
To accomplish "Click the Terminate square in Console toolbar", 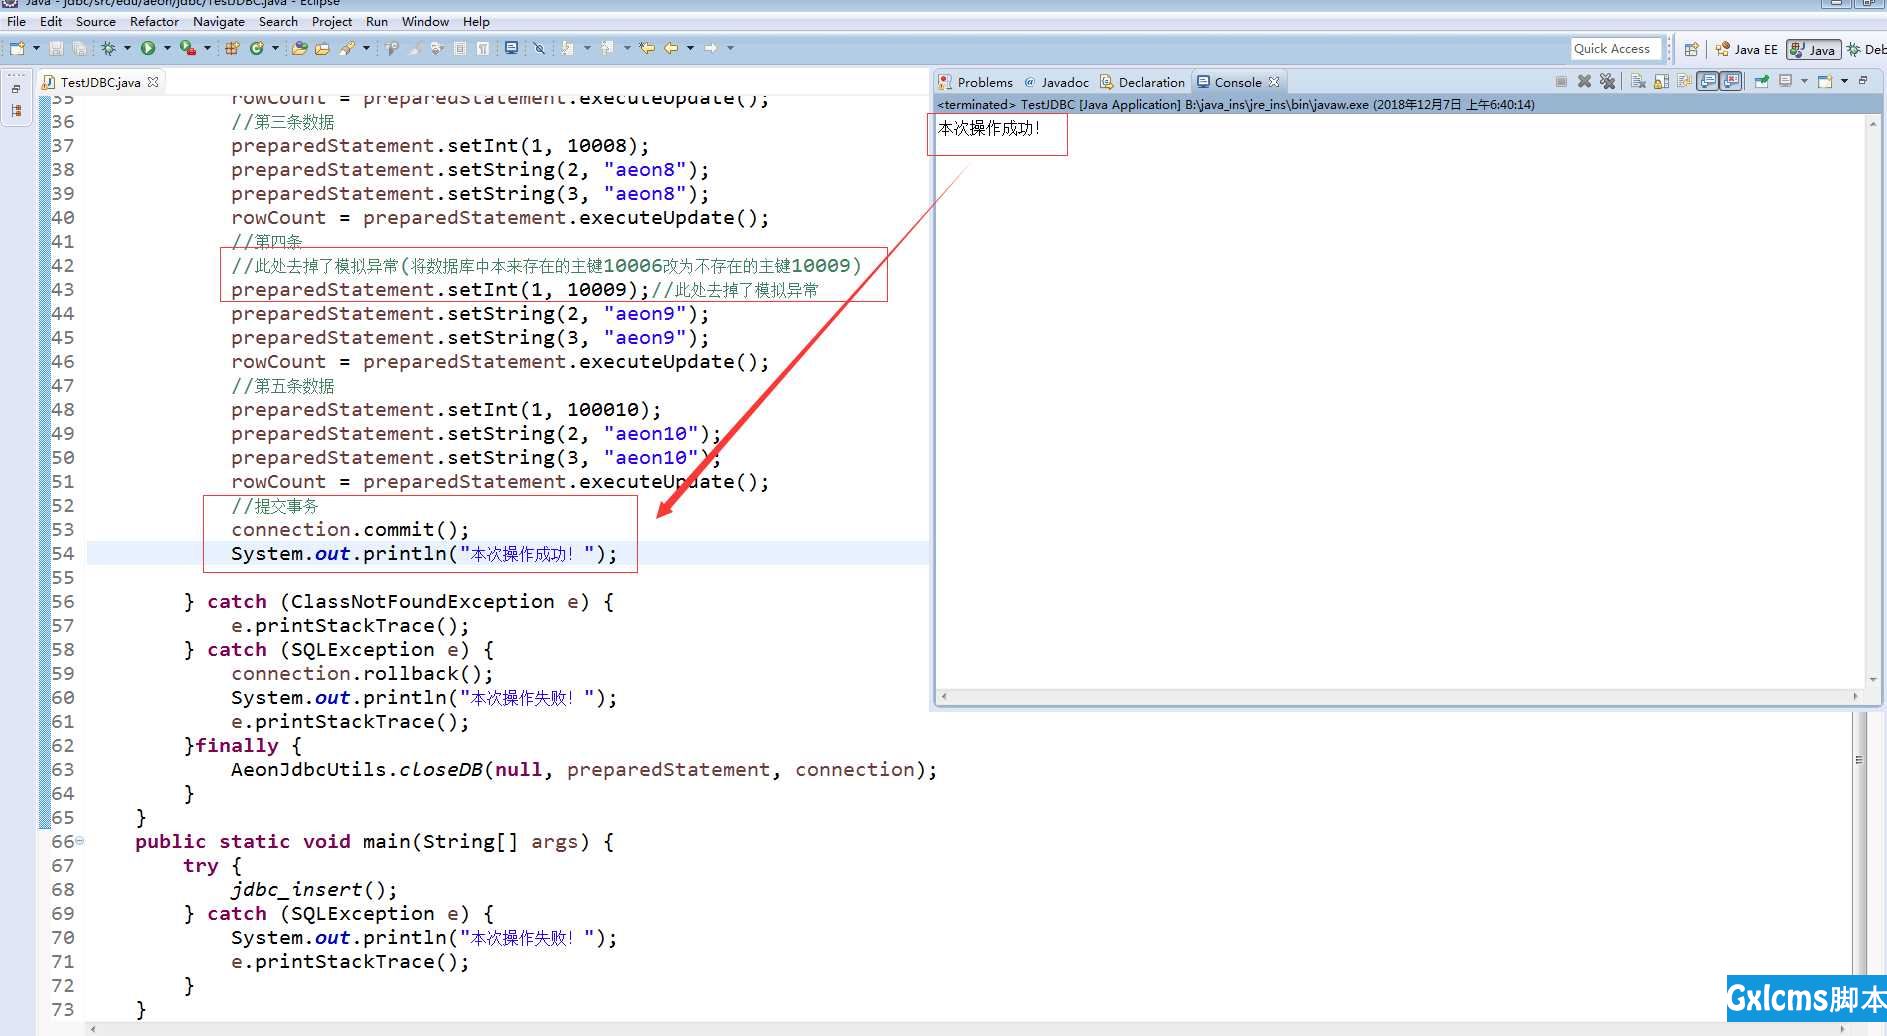I will (x=1560, y=81).
